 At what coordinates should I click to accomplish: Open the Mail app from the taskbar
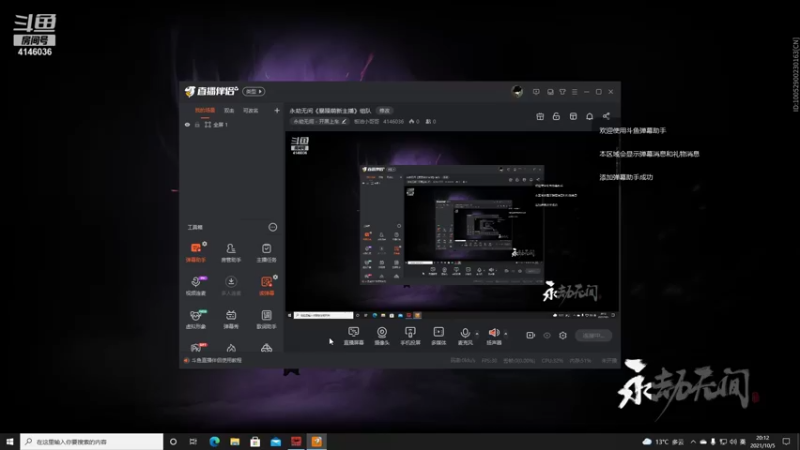pyautogui.click(x=276, y=441)
